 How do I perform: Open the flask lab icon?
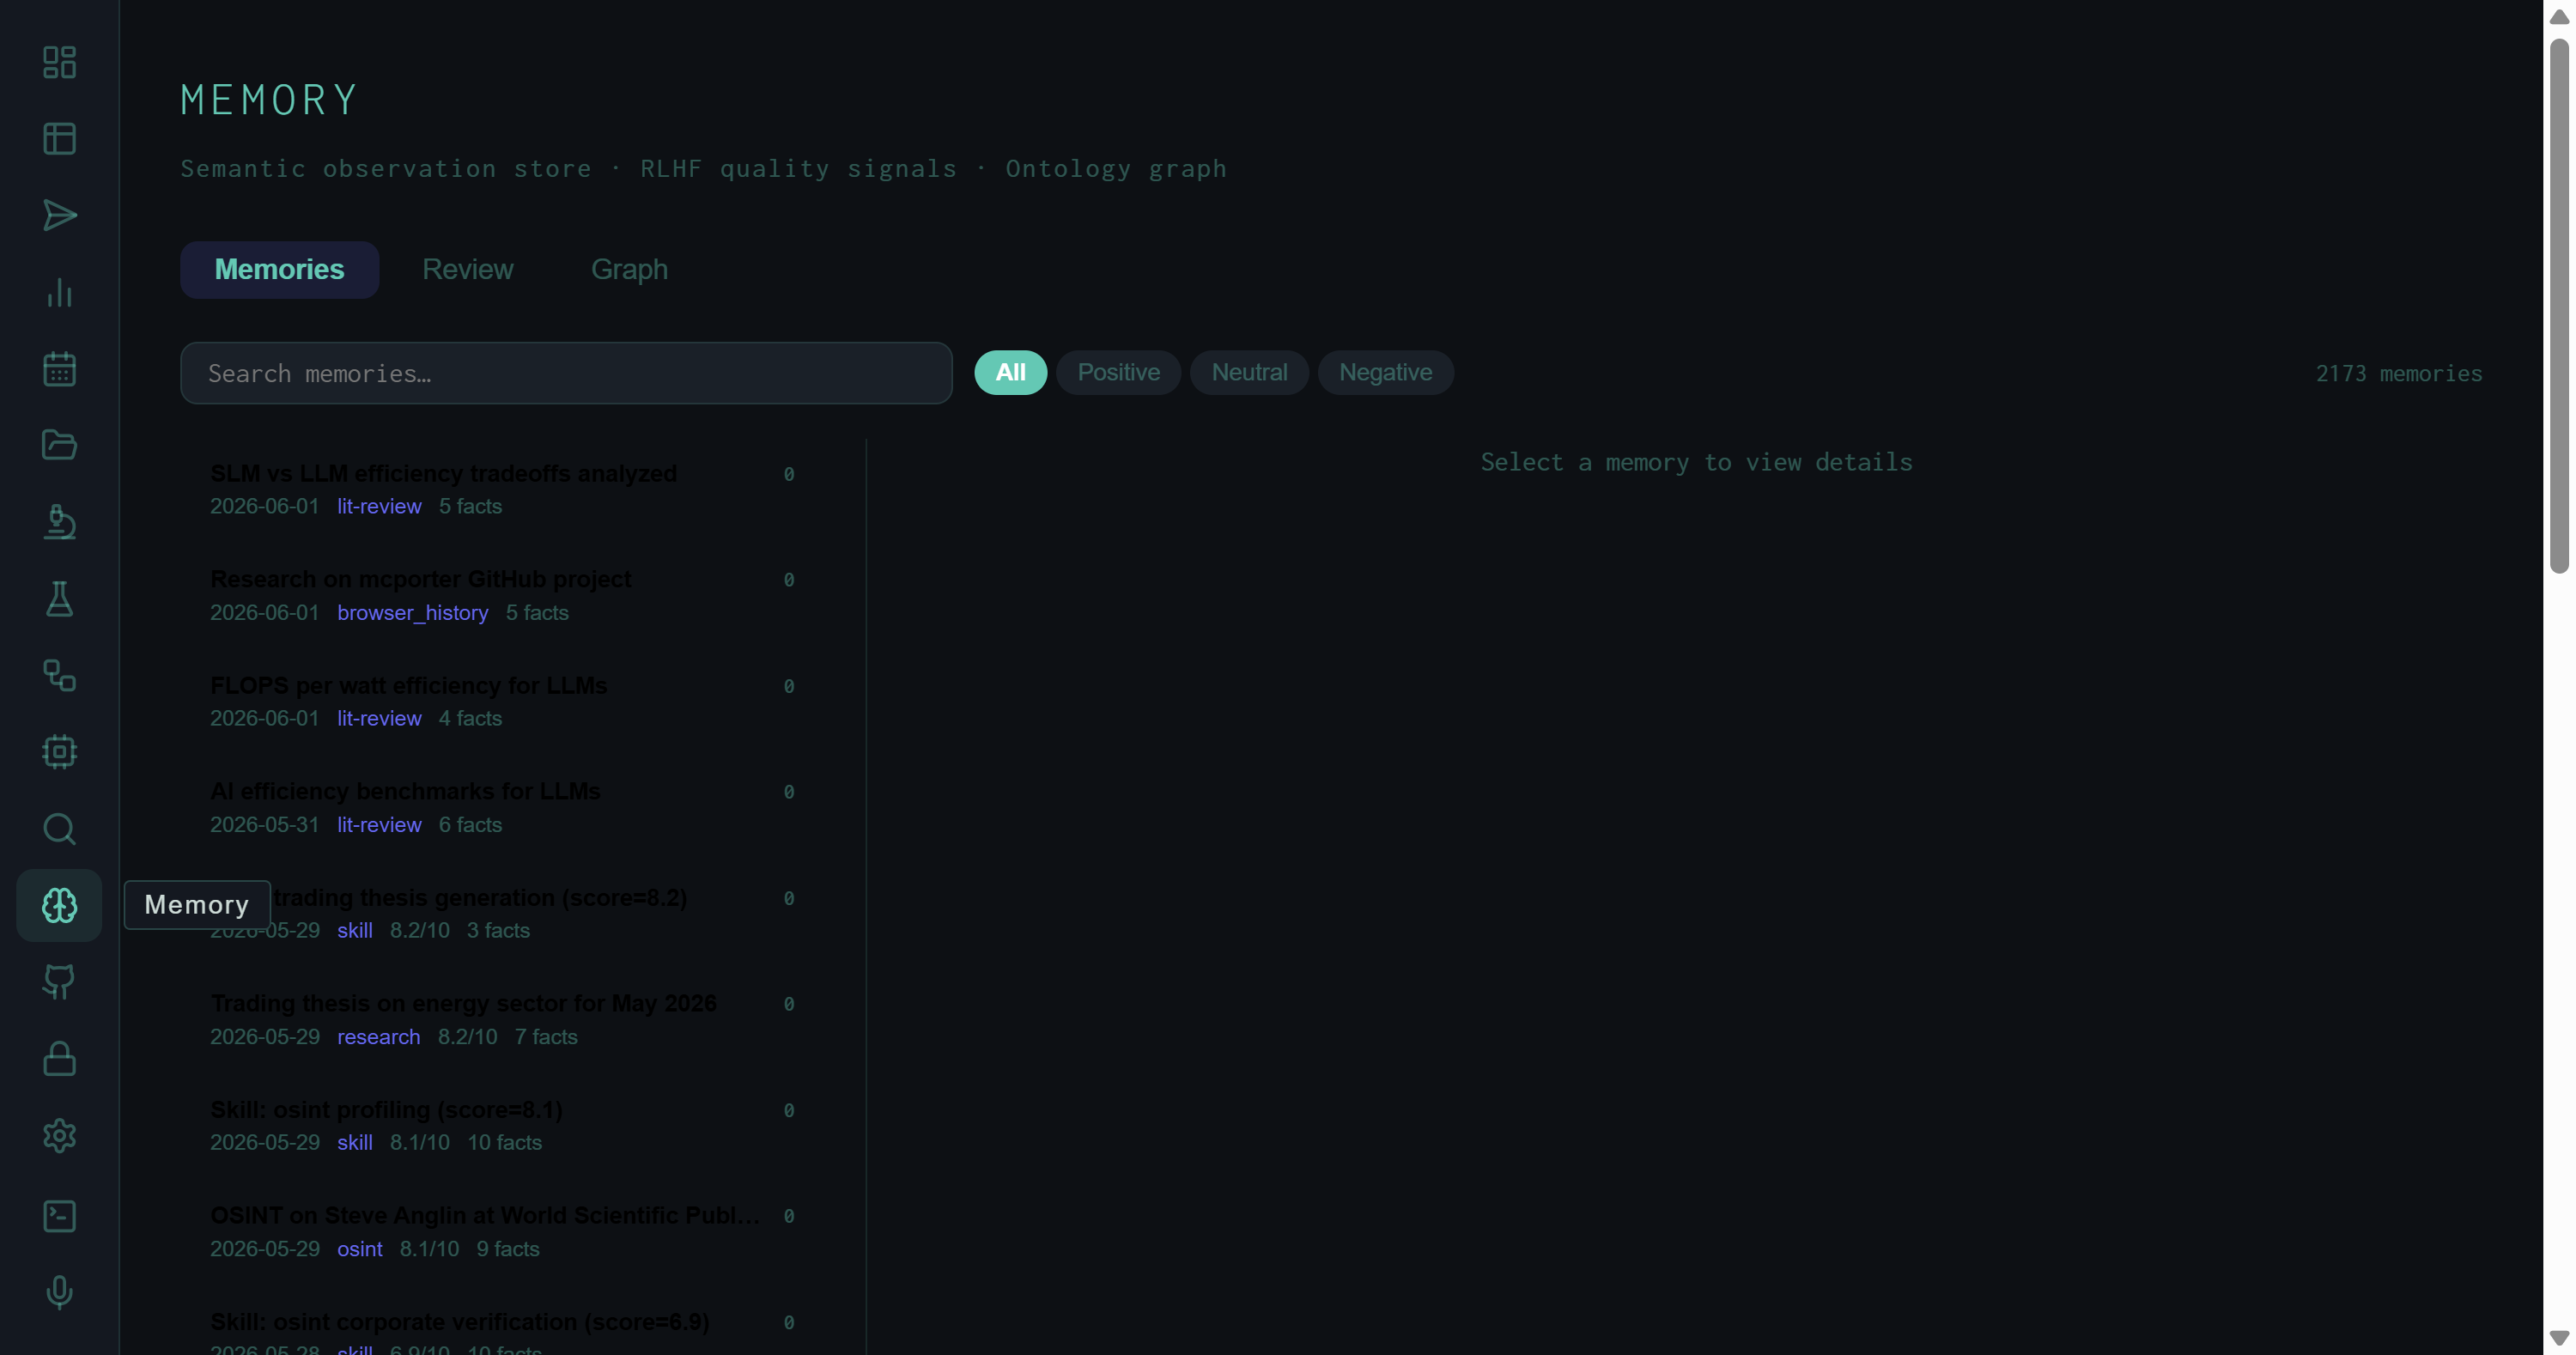point(59,599)
